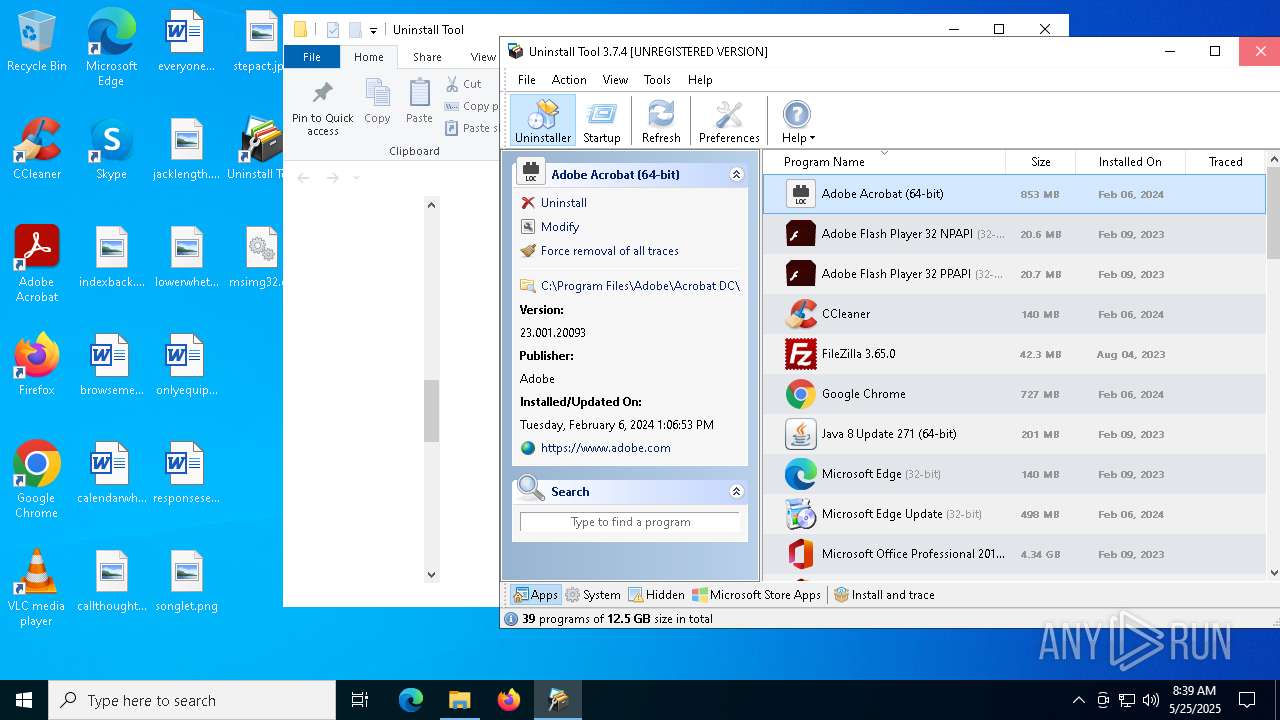Refresh the installed programs list
This screenshot has height=720, width=1280.
pos(661,121)
